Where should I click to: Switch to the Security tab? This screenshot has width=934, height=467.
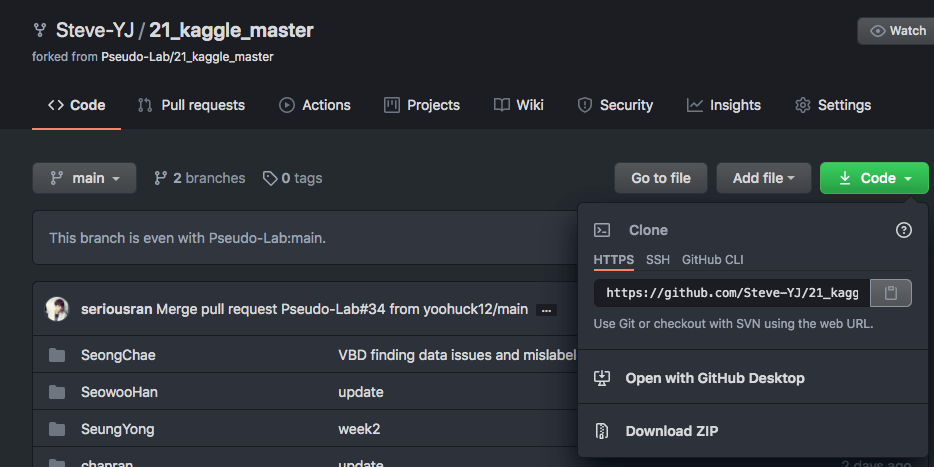pyautogui.click(x=615, y=105)
